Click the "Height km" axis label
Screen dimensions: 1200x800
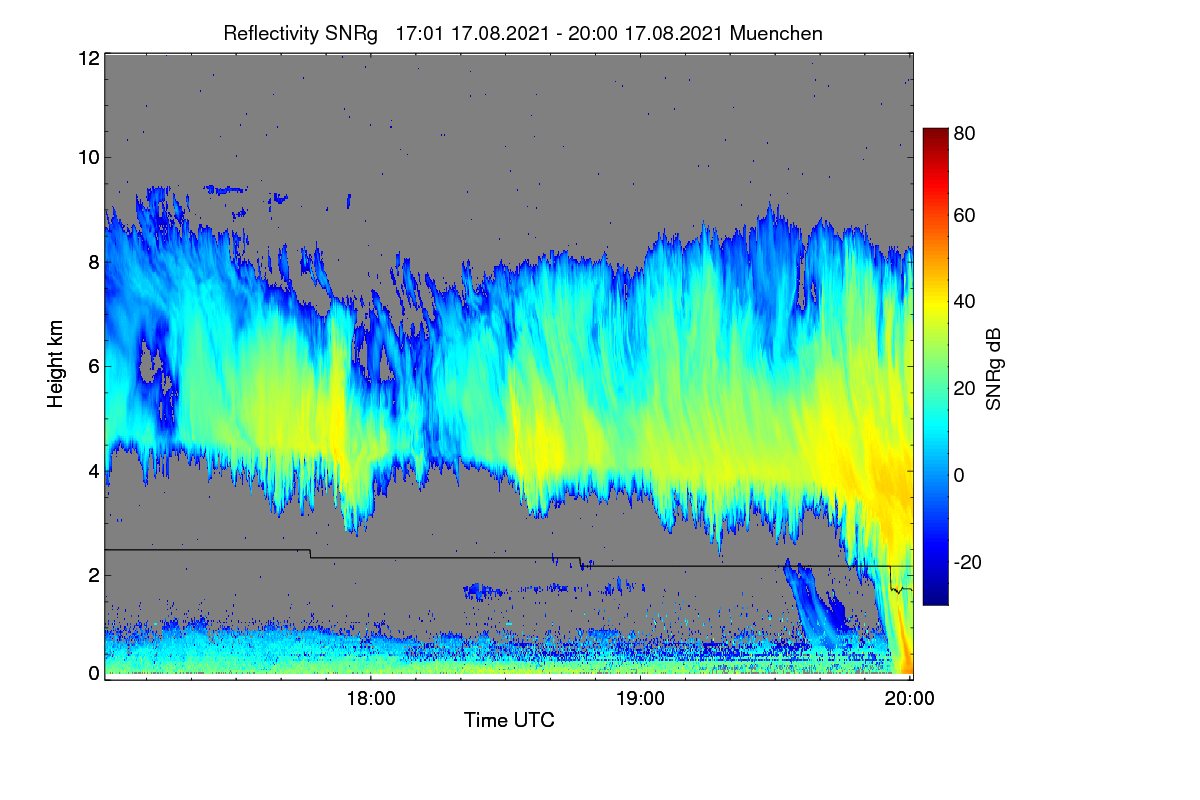56,364
